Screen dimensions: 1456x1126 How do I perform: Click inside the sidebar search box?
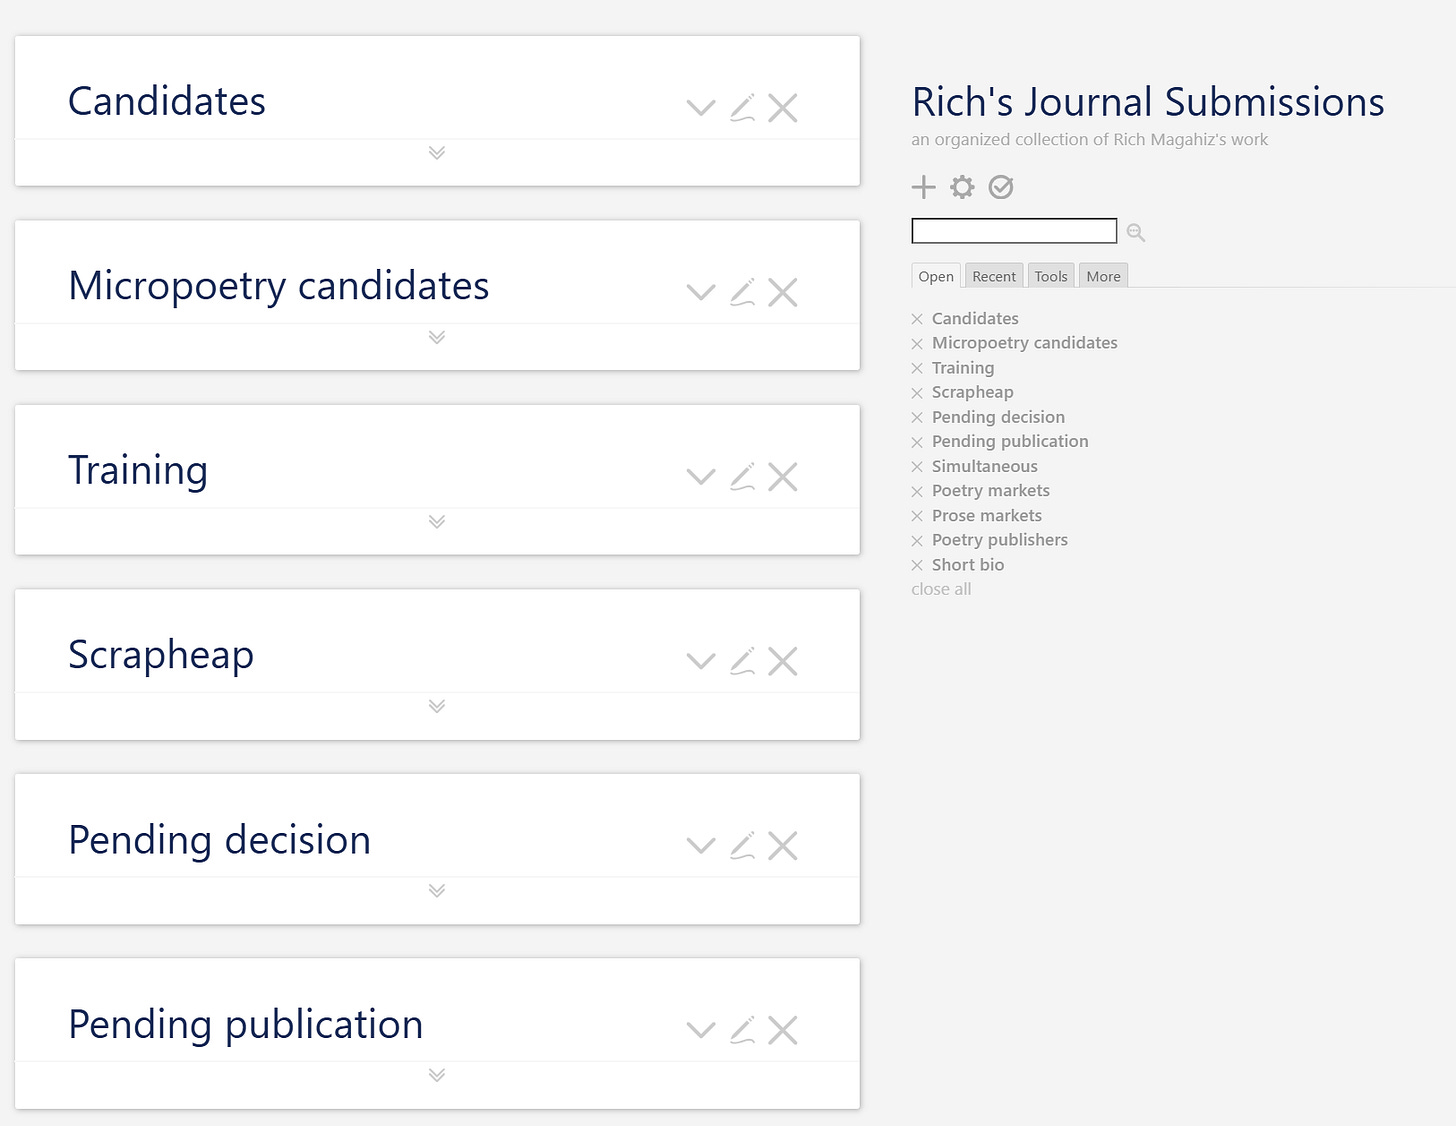1012,230
